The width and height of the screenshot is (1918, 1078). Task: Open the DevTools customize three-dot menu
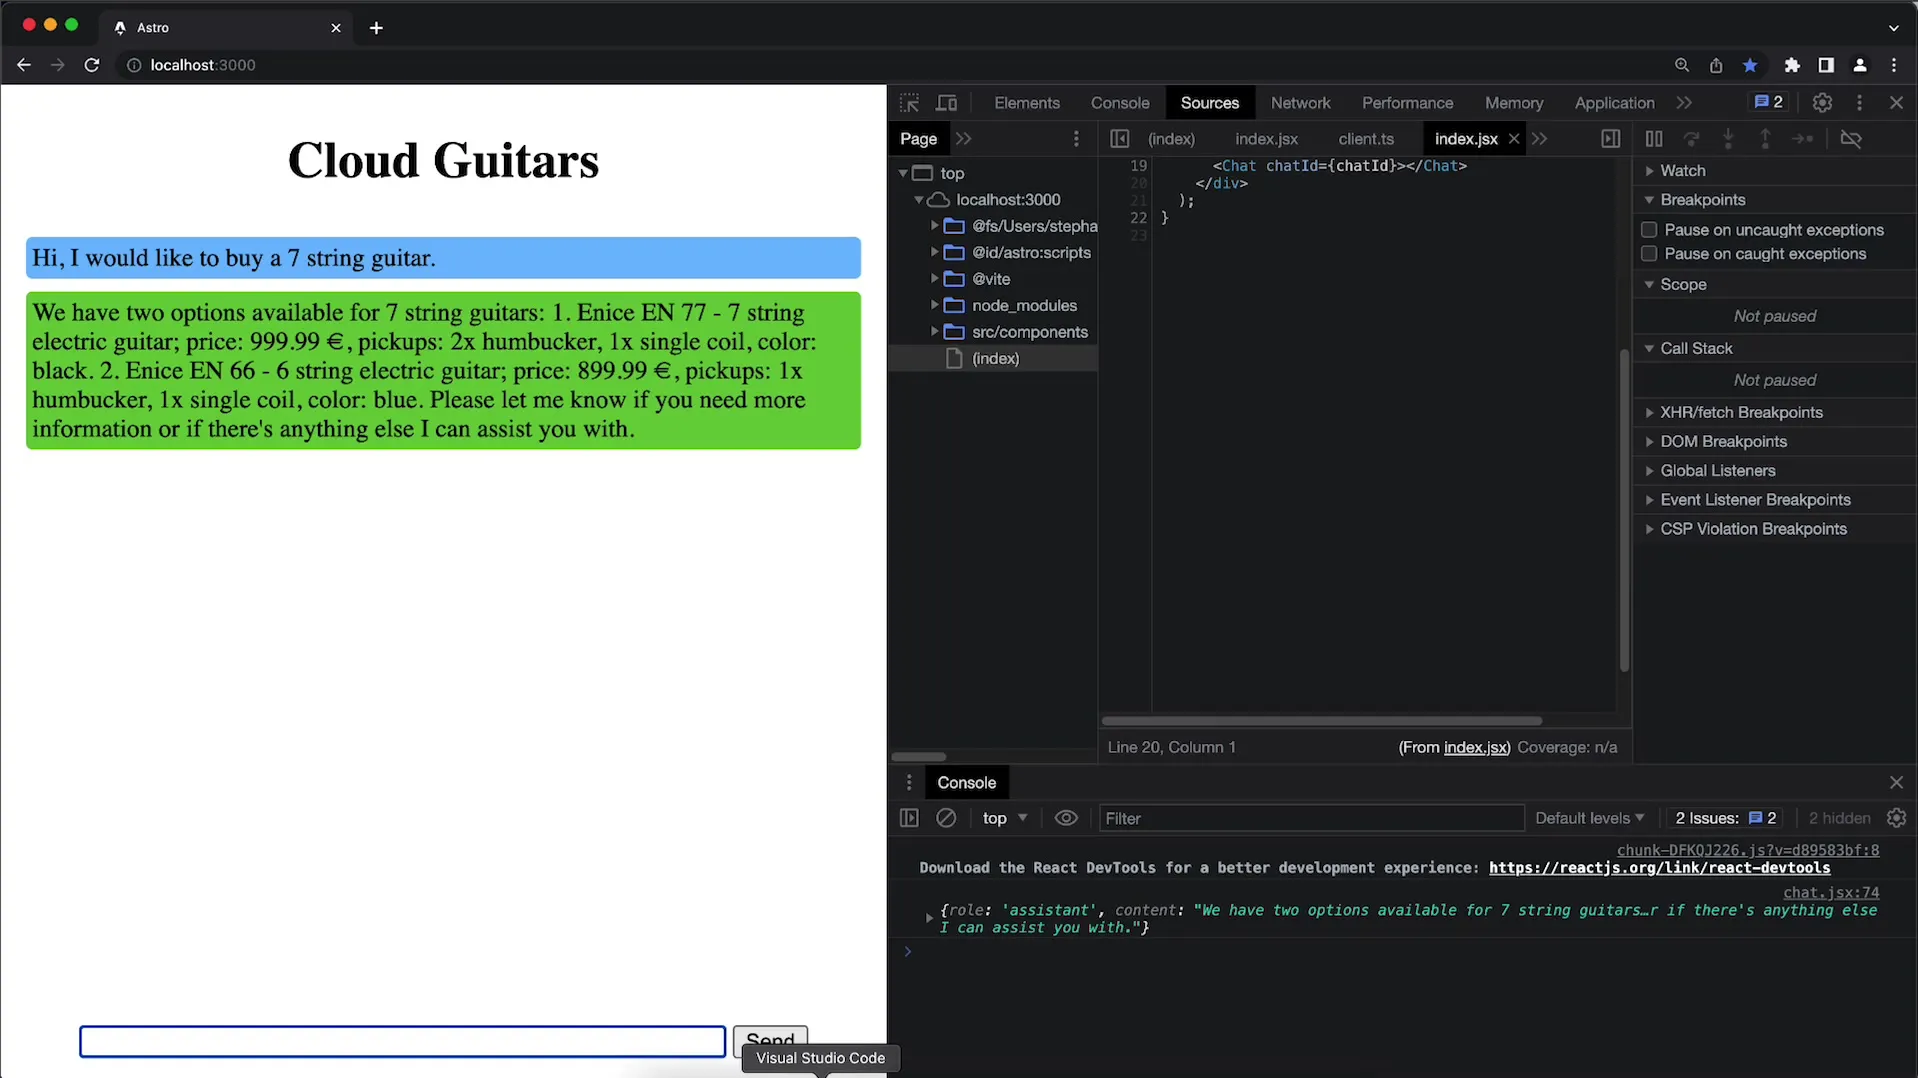tap(1859, 103)
